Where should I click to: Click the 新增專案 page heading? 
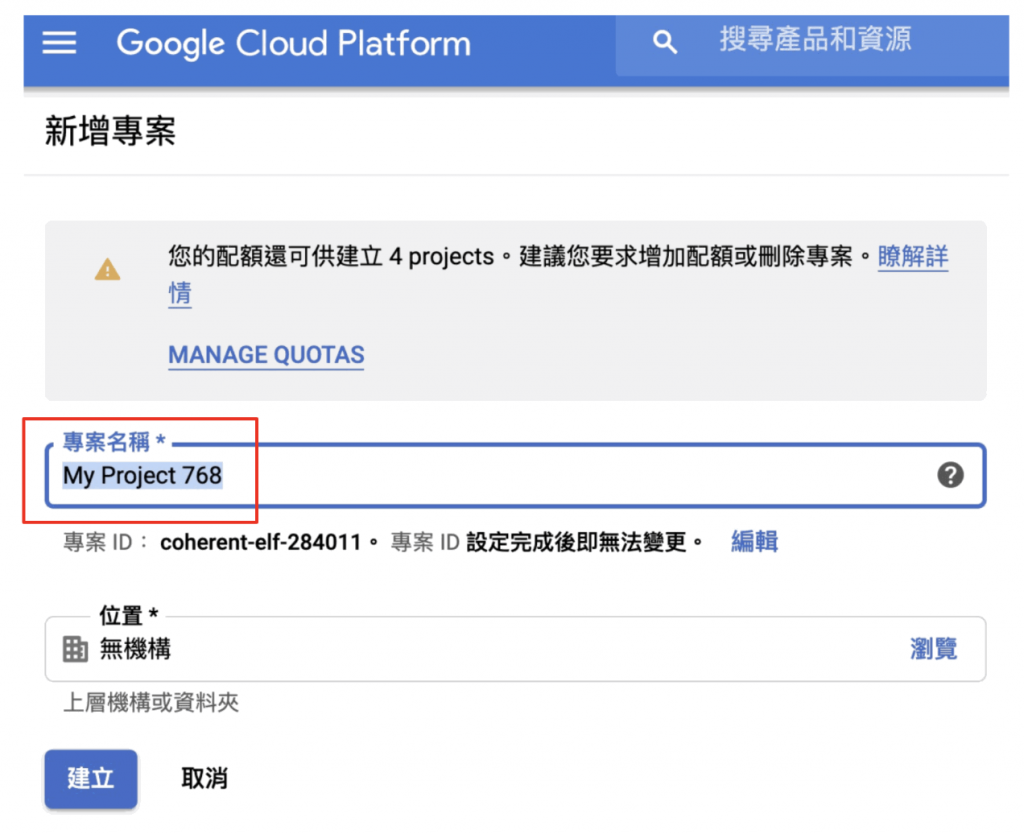(110, 131)
